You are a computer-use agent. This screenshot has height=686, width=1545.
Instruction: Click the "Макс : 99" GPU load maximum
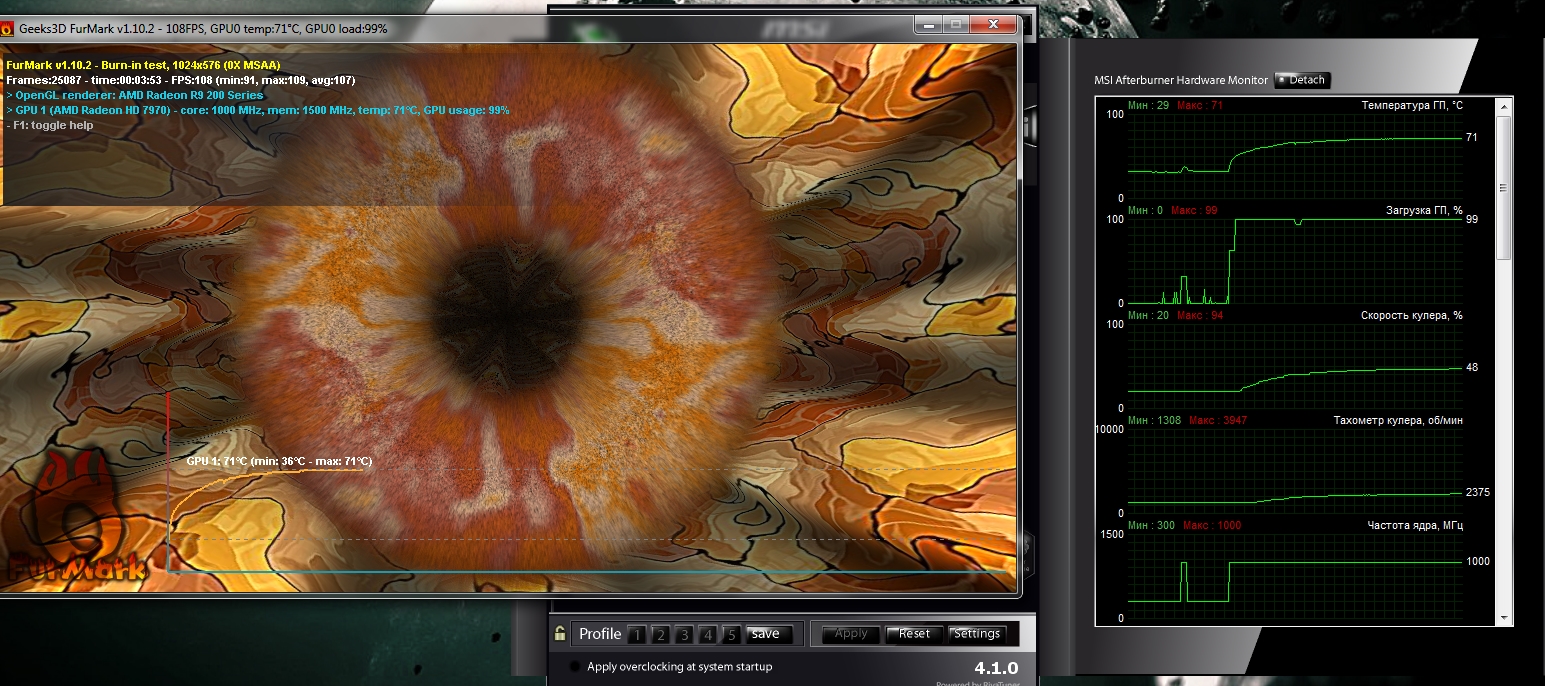tap(1194, 210)
